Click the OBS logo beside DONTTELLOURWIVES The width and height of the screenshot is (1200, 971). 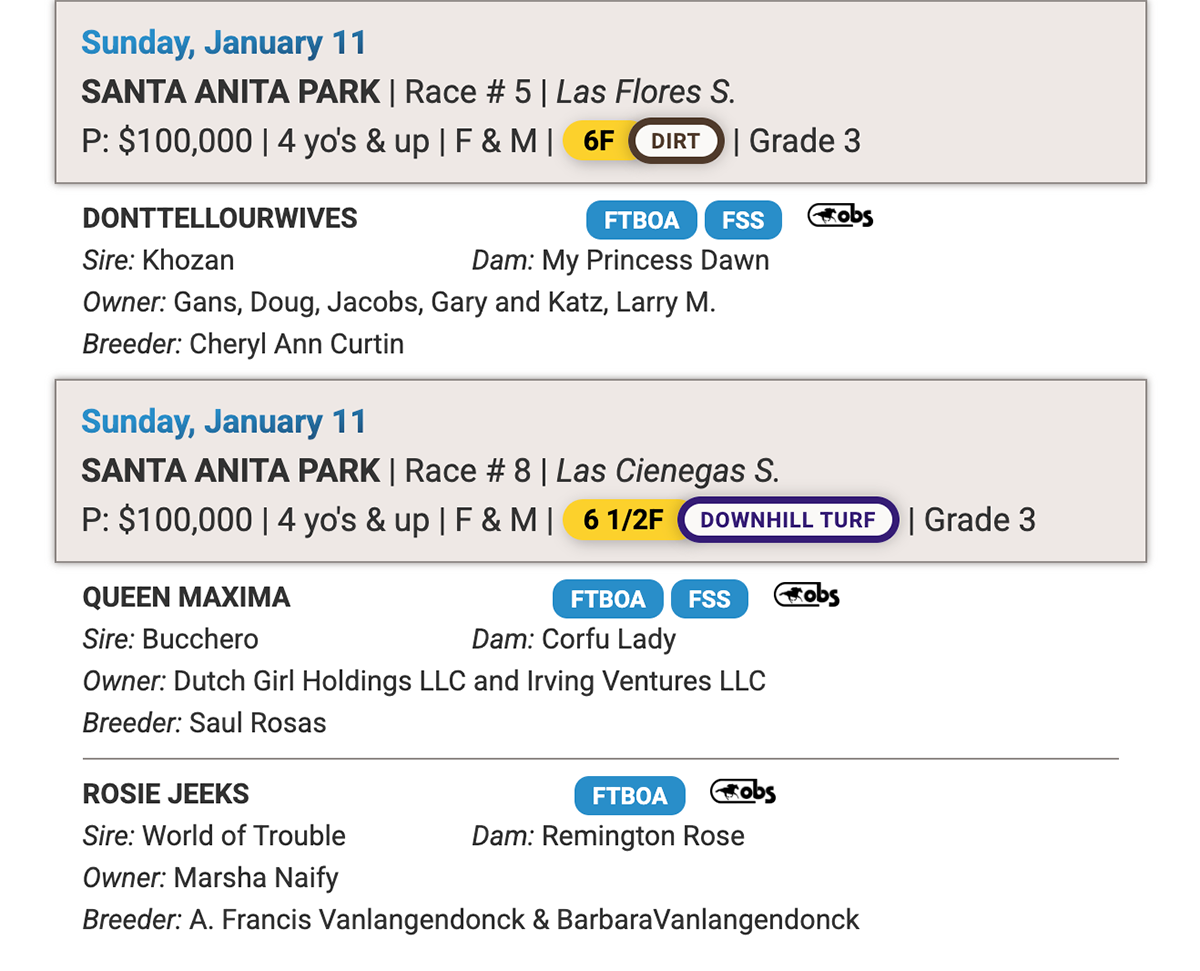840,216
